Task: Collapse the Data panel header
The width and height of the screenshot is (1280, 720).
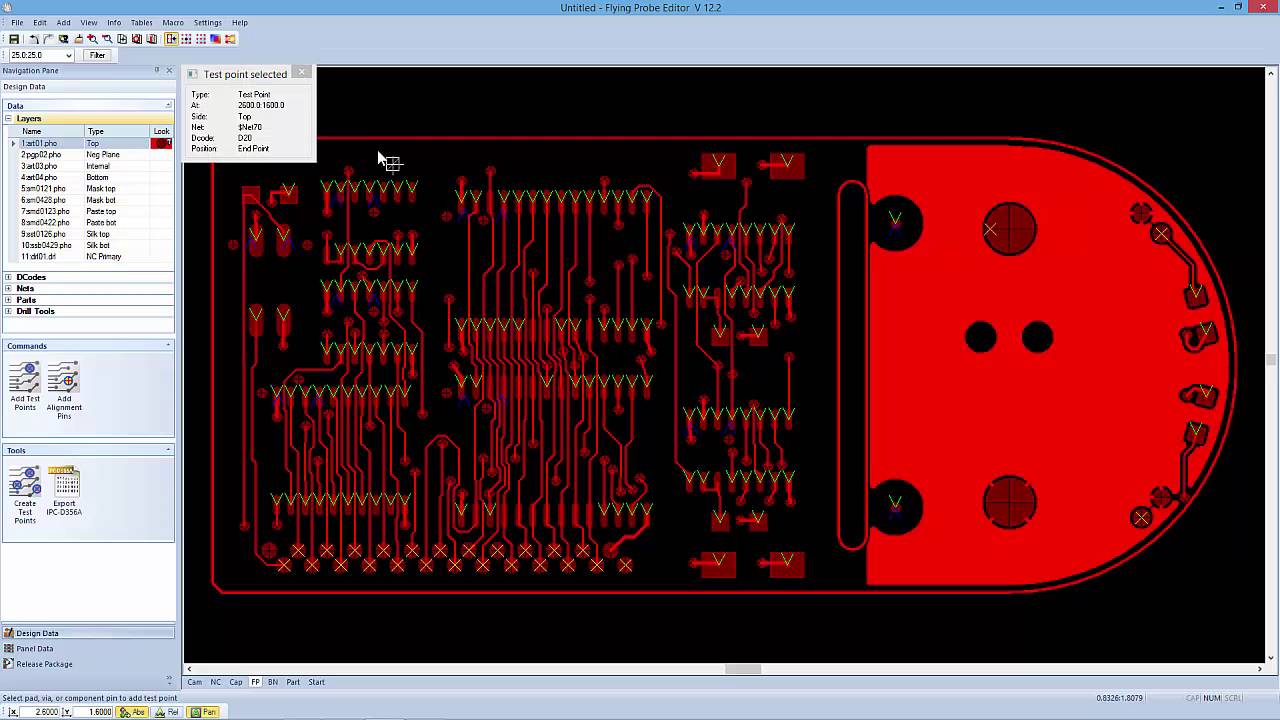Action: pyautogui.click(x=168, y=105)
